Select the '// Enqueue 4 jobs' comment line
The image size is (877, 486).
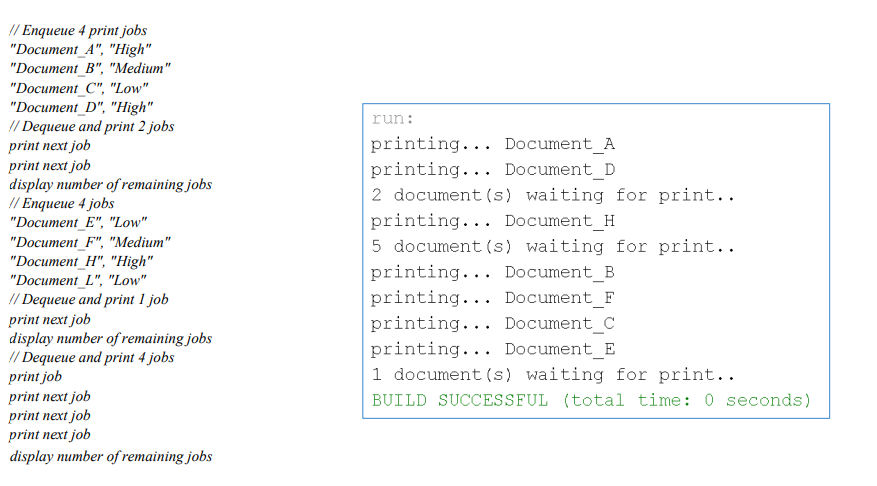click(x=62, y=204)
